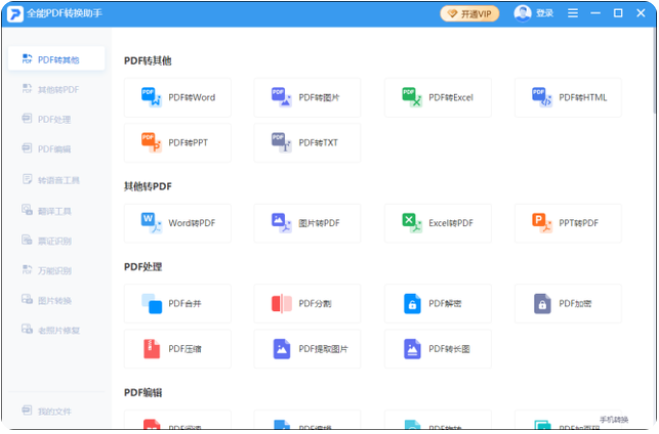Select the PDF转图片 tool
The width and height of the screenshot is (659, 434).
click(x=308, y=98)
